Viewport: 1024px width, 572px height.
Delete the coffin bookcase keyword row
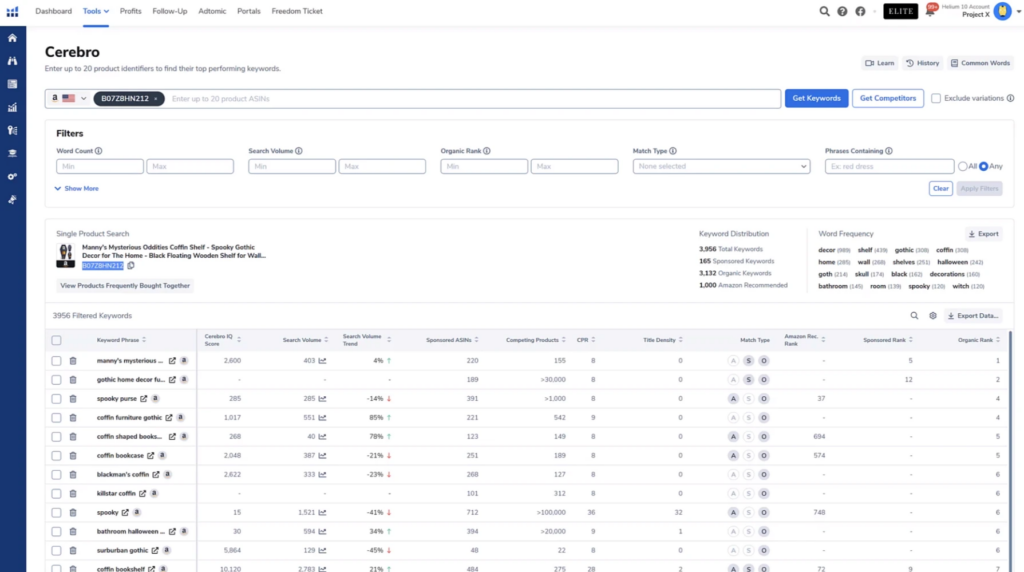73,456
